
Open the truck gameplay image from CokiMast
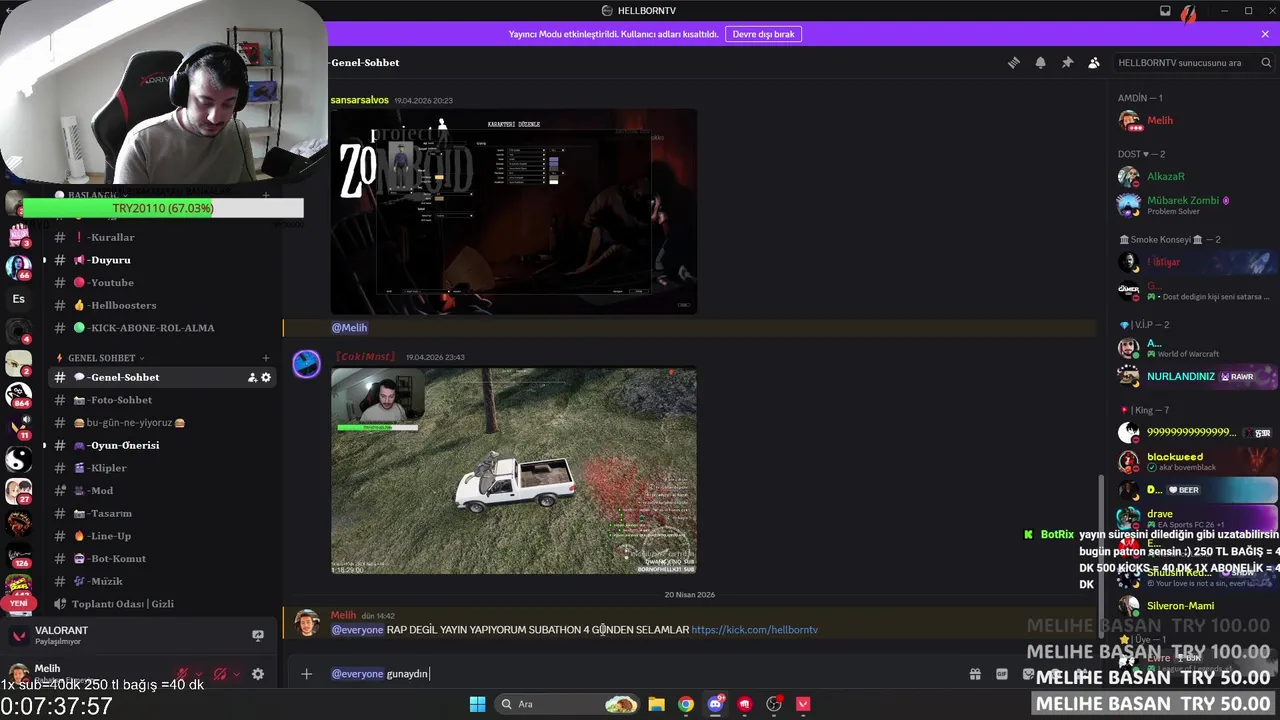(514, 471)
